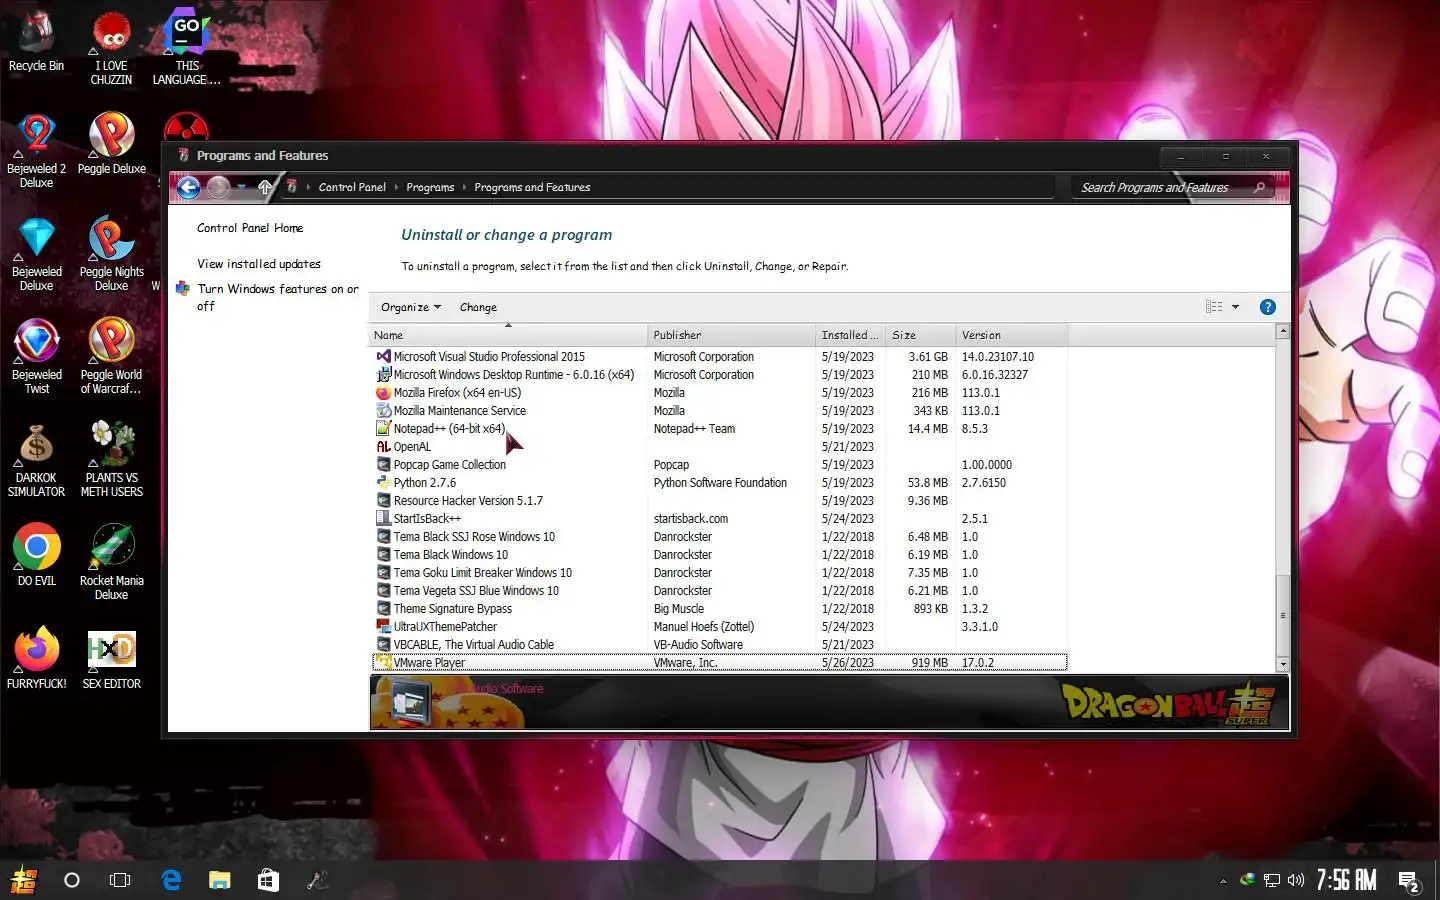Image resolution: width=1440 pixels, height=900 pixels.
Task: Open the Recycle Bin desktop icon
Action: click(36, 42)
